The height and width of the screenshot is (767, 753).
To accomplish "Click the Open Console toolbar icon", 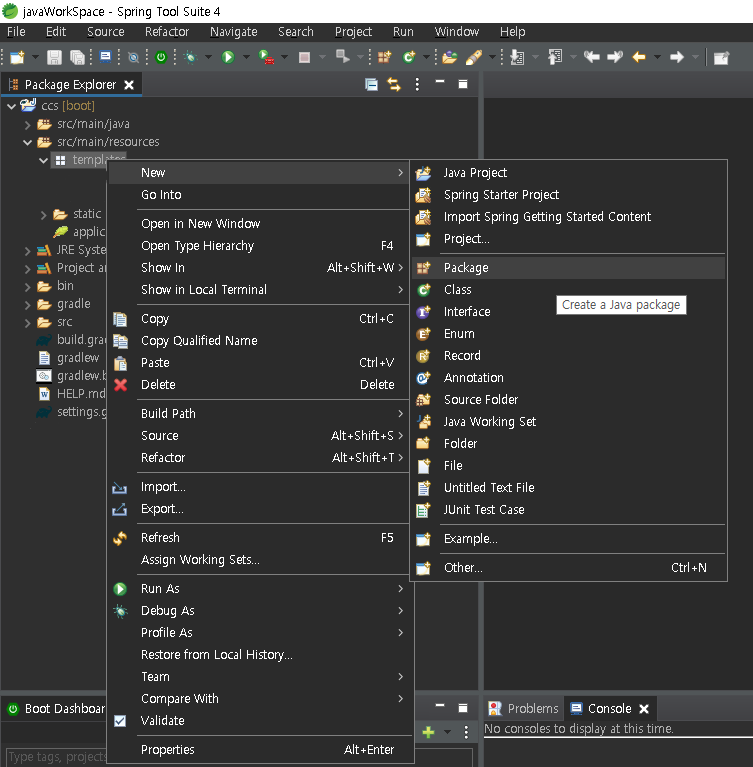I will coord(105,57).
